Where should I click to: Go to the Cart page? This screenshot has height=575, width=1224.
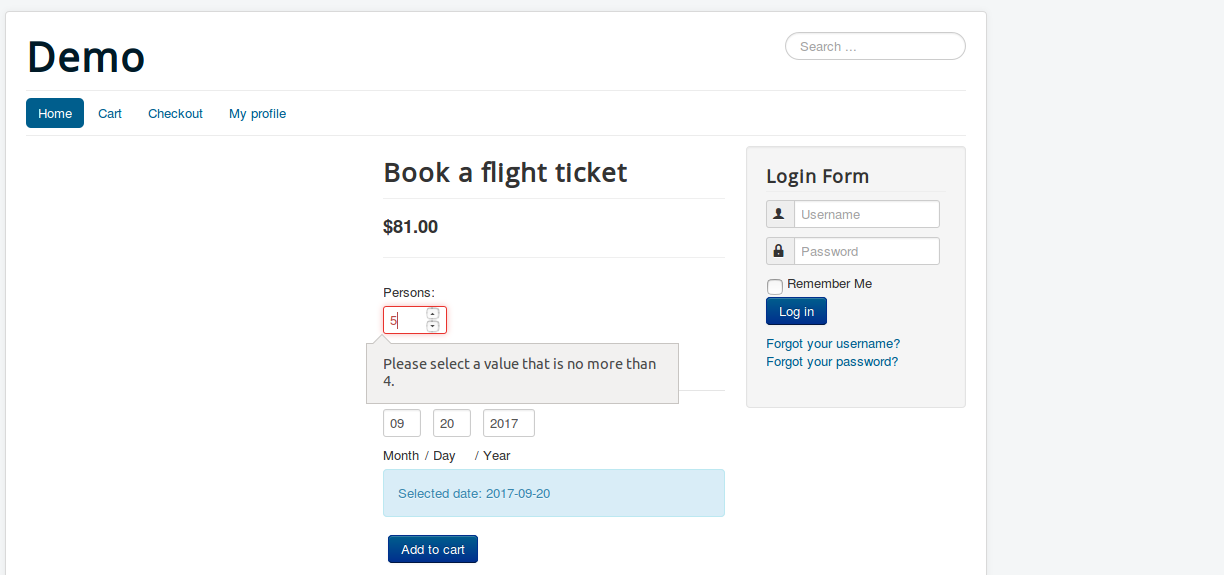point(110,113)
